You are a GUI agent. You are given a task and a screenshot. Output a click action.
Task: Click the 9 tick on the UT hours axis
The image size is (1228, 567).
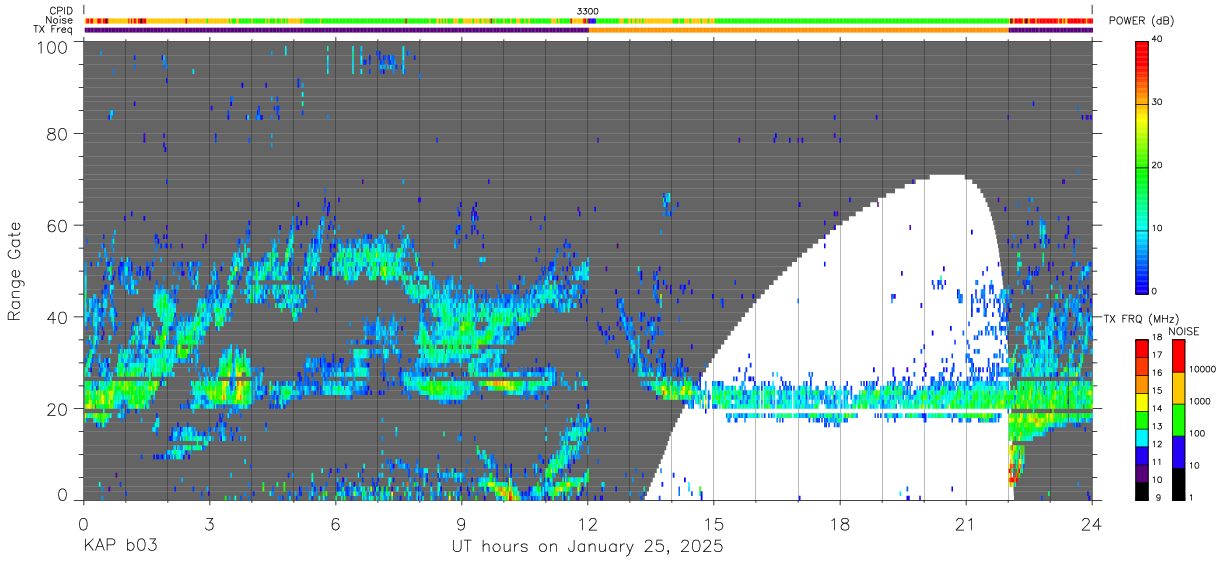461,523
